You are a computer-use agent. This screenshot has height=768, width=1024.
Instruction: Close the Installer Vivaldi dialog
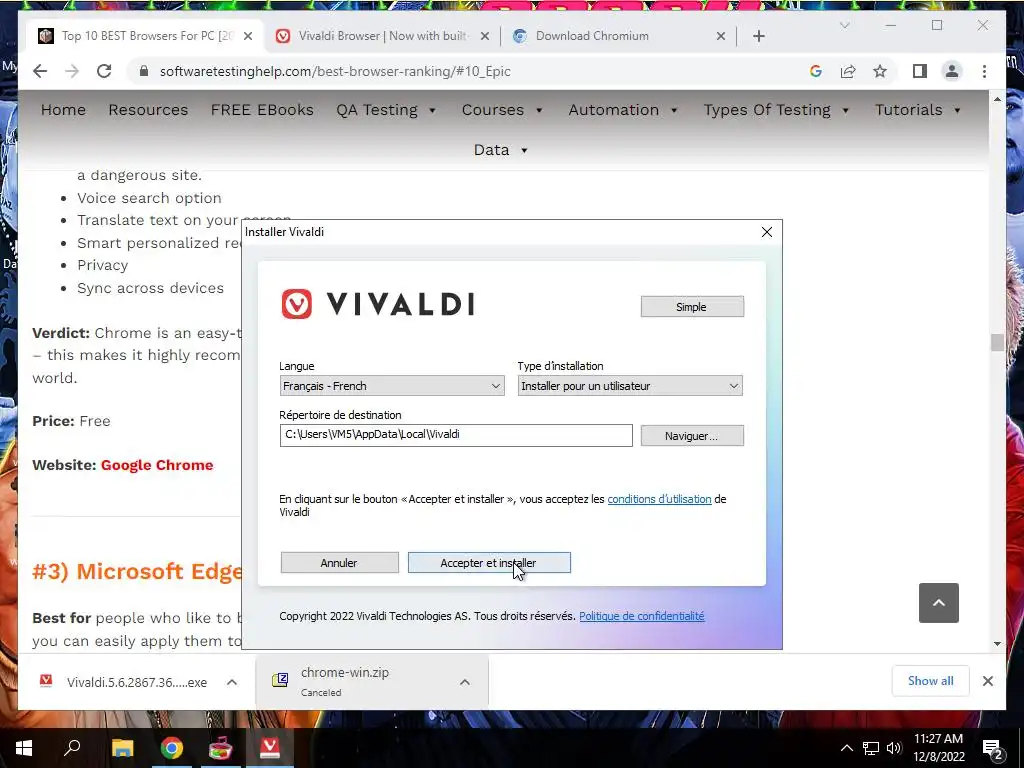click(767, 232)
